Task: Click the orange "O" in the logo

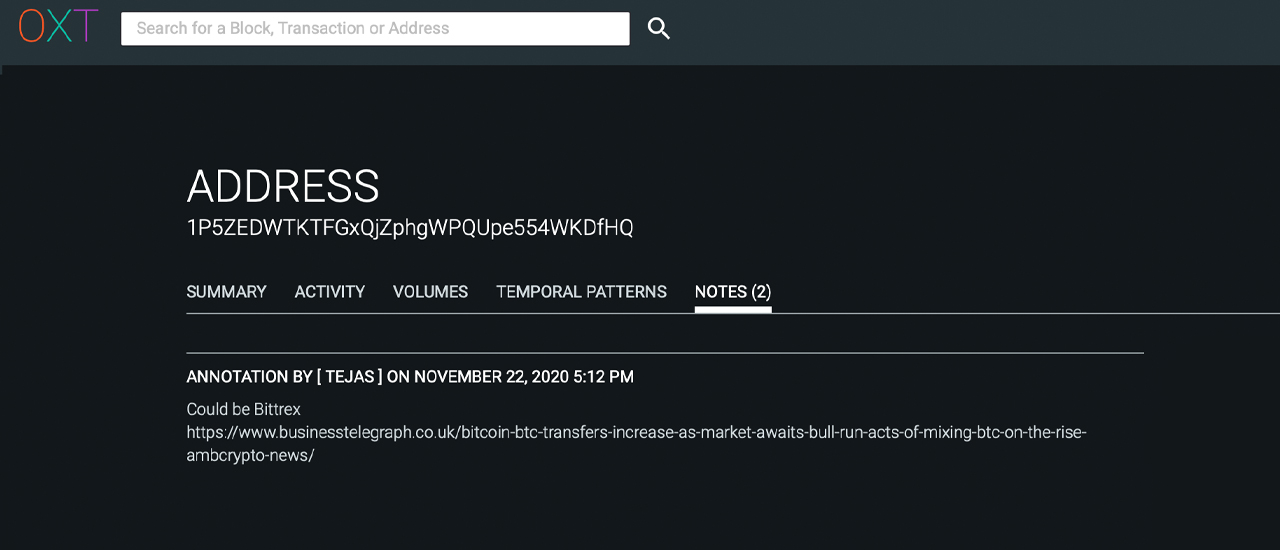Action: pos(32,27)
